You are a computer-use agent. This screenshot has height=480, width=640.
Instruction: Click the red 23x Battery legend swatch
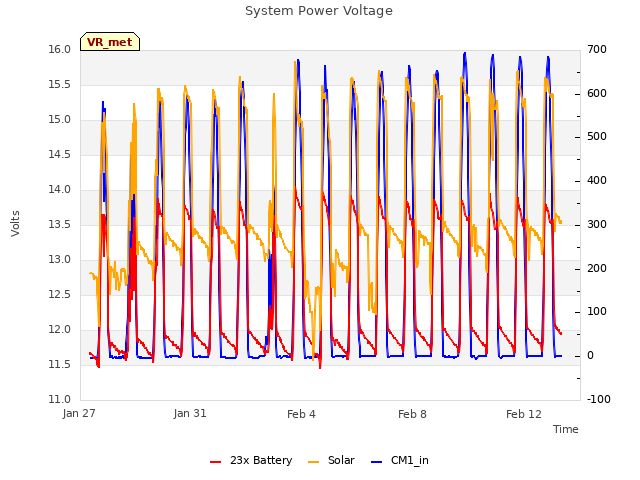point(215,462)
